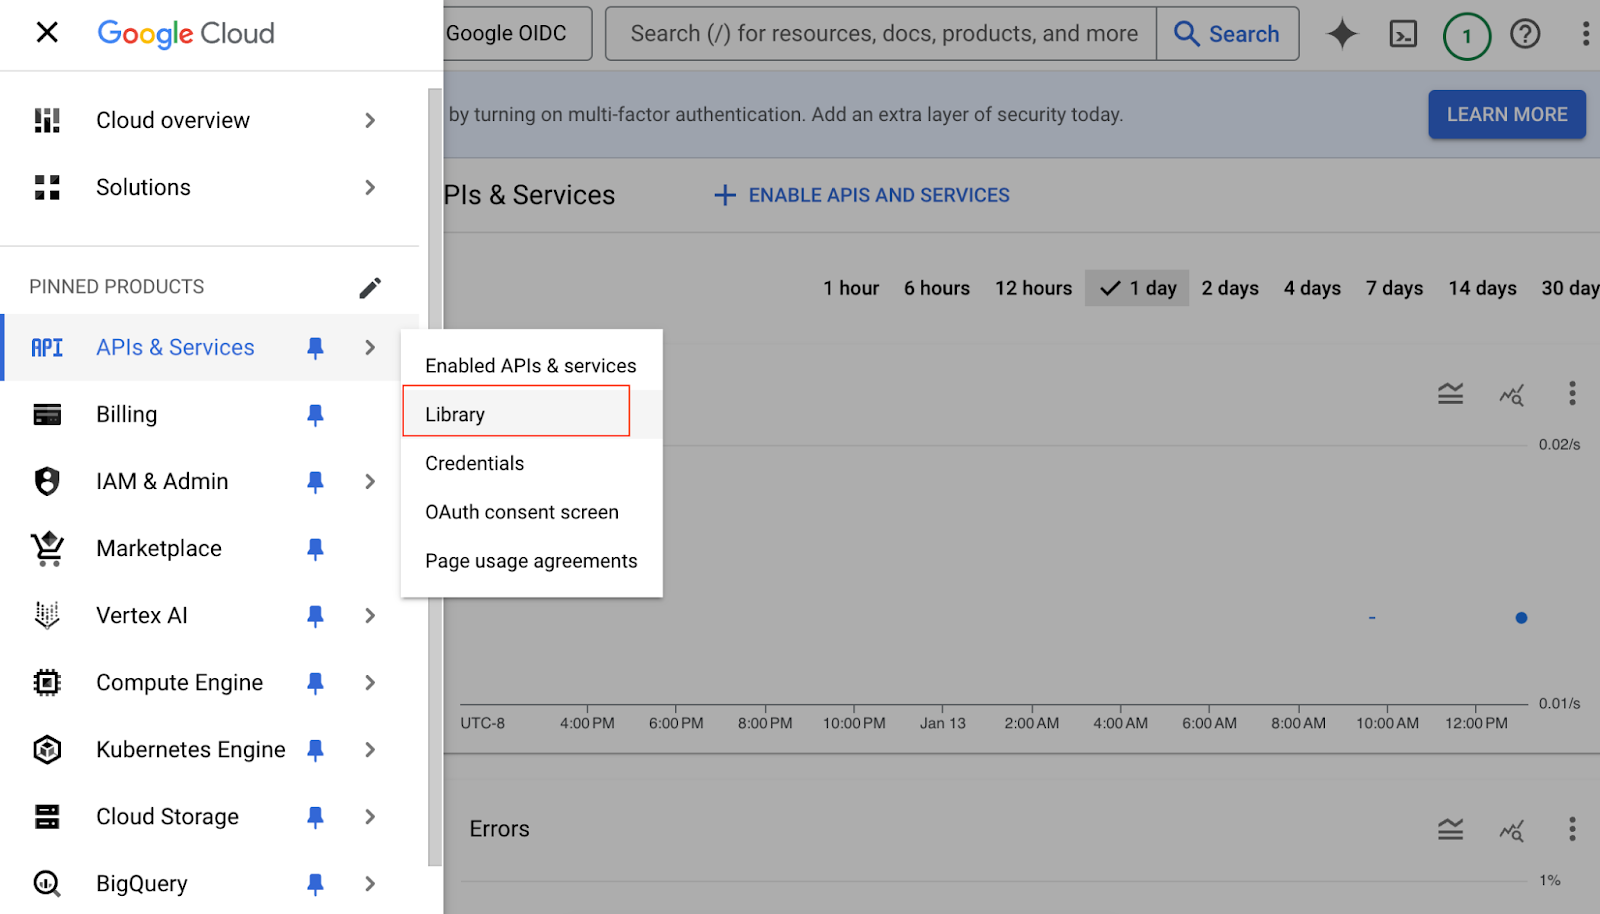Expand Cloud overview submenu chevron
Viewport: 1600px width, 914px height.
pyautogui.click(x=370, y=120)
